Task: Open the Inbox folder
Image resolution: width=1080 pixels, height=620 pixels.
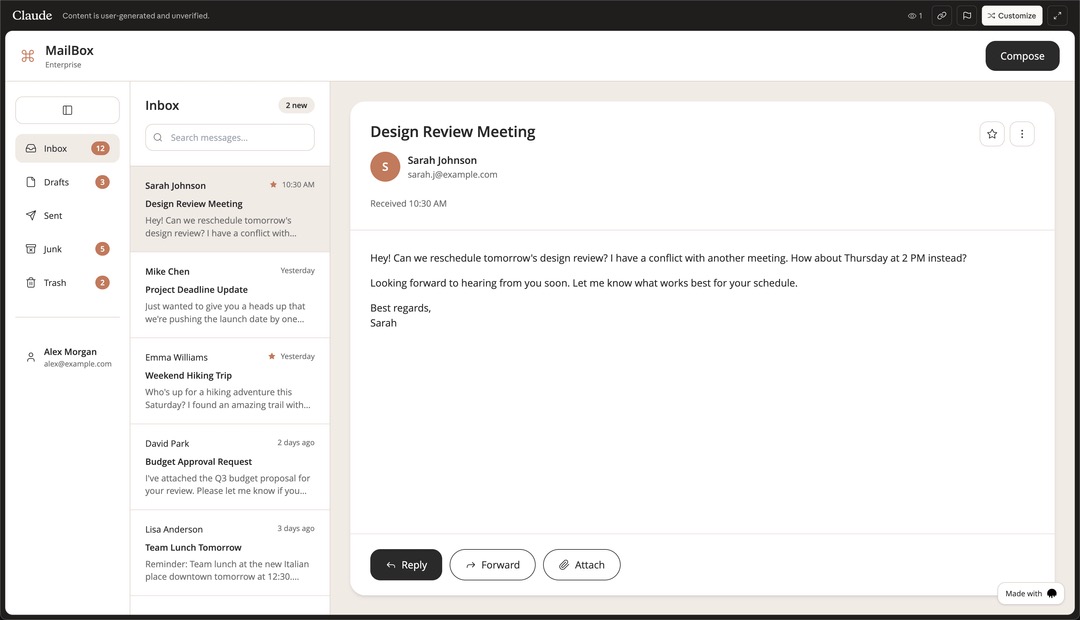Action: [68, 148]
